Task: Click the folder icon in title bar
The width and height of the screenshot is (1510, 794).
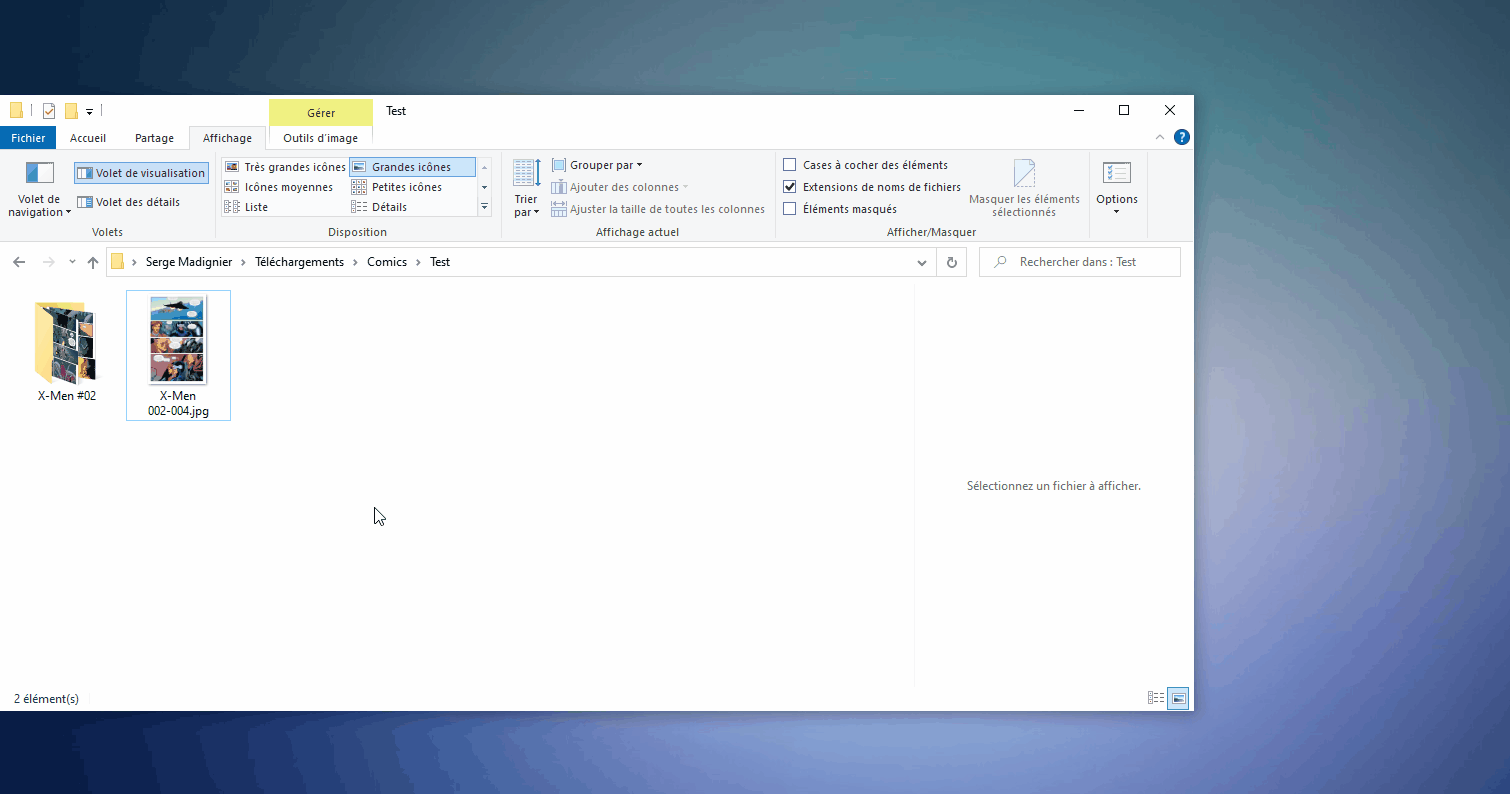Action: (x=17, y=111)
